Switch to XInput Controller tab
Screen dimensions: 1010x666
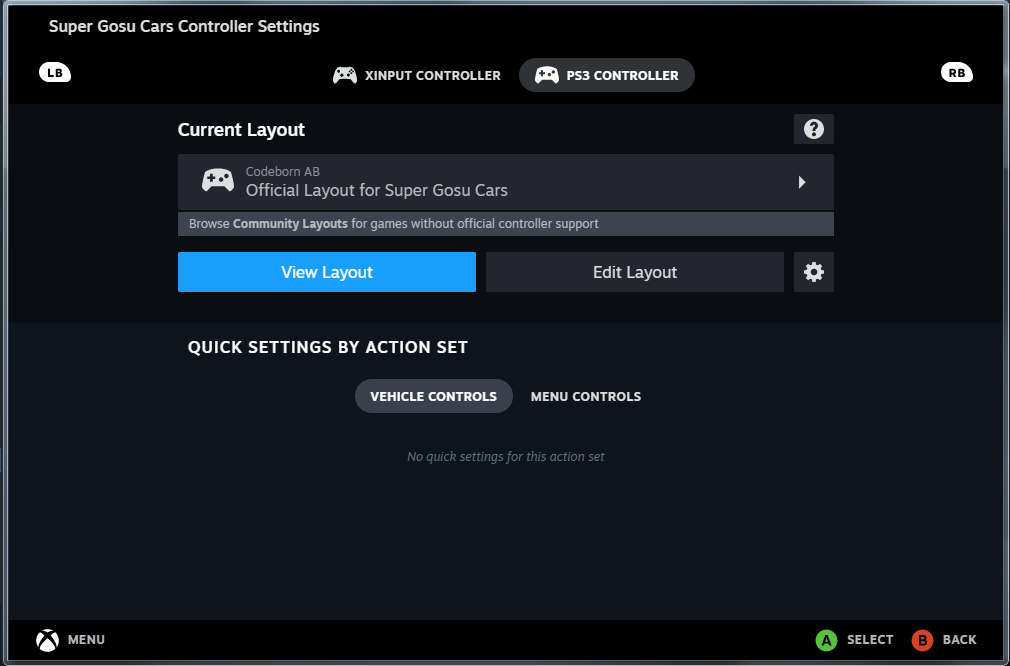pos(417,75)
